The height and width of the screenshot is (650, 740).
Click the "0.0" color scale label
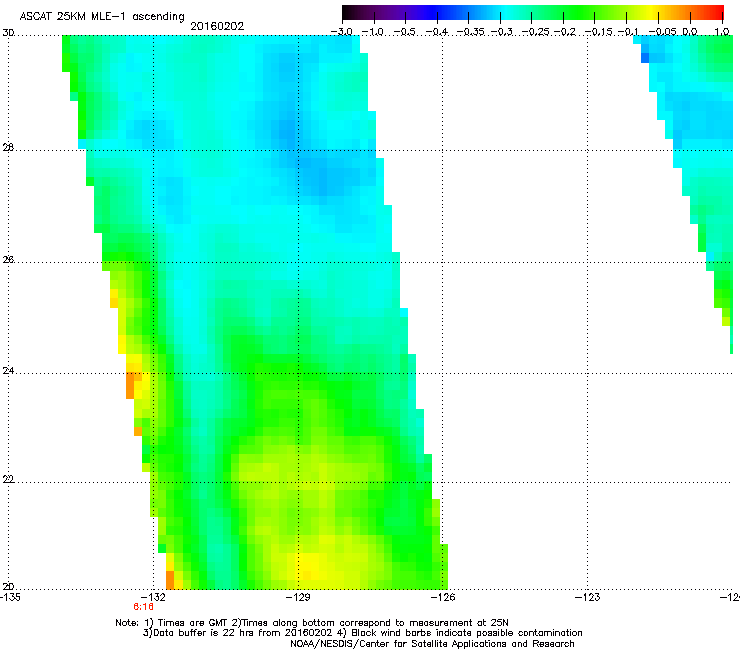(690, 32)
